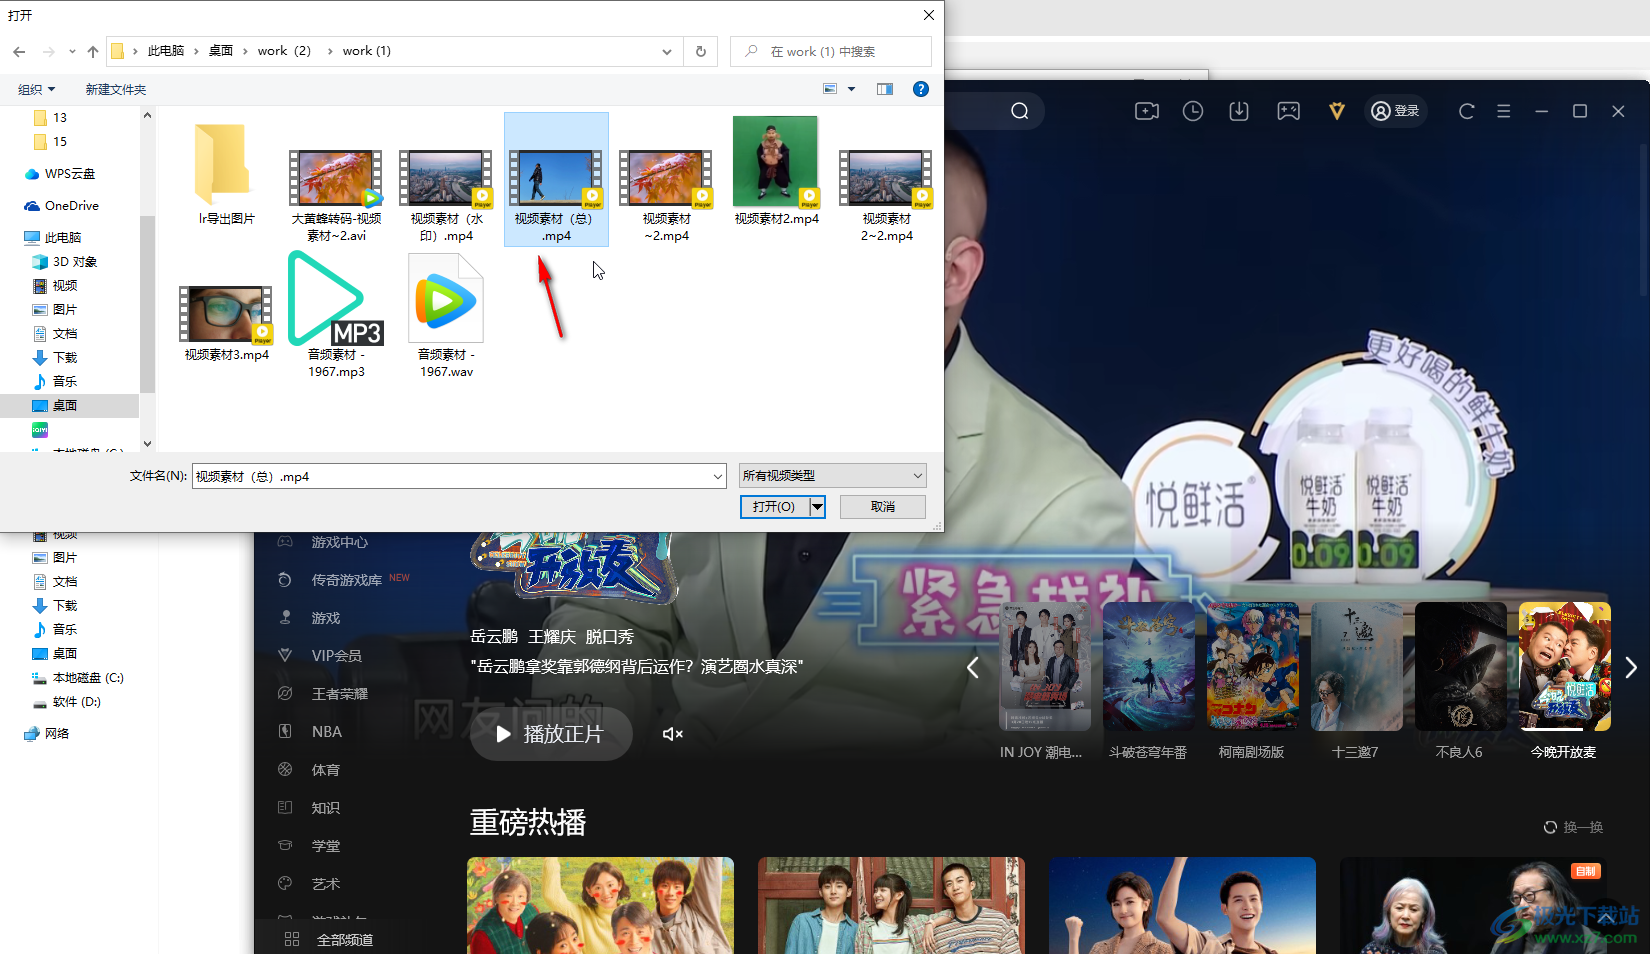Open 游戏中心 in Tencent Video sidebar
Screen dimensions: 1650x954
point(339,542)
